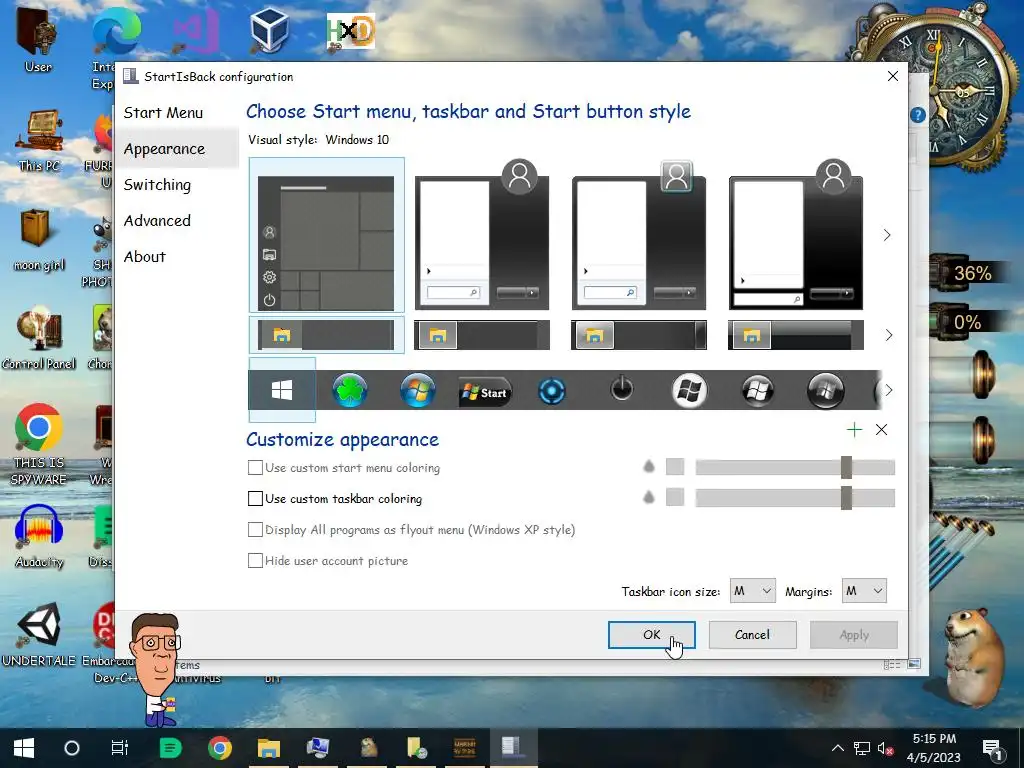Pick the Windows 7 colored orb Start button

point(418,391)
